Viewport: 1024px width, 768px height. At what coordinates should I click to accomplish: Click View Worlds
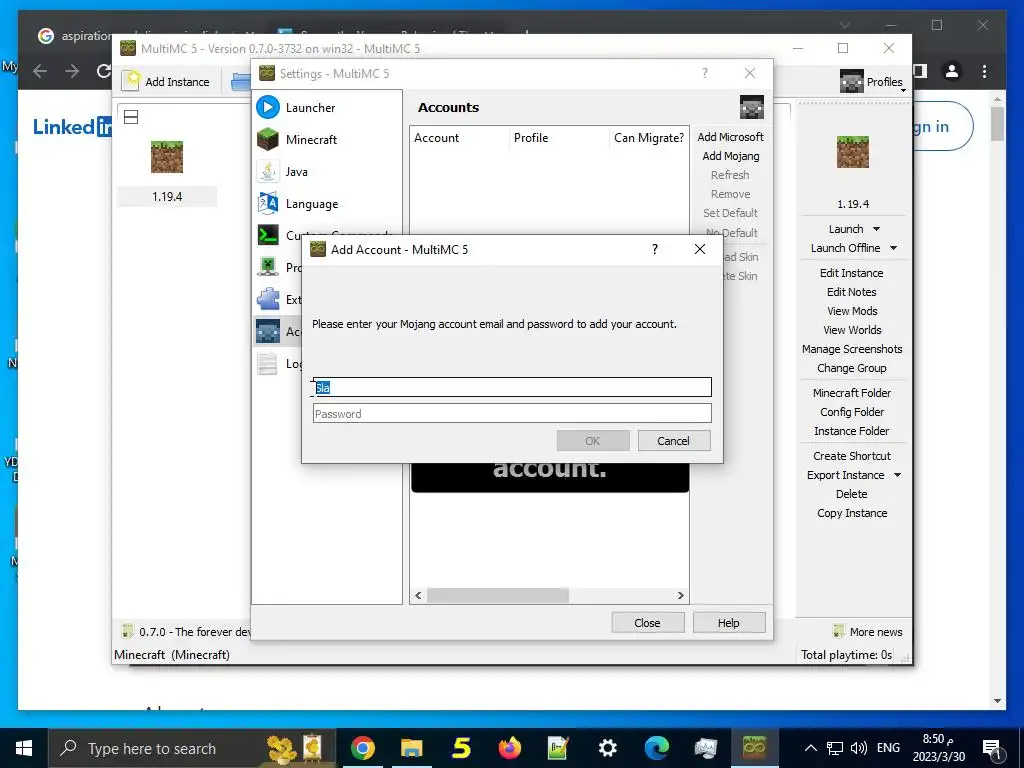point(851,330)
